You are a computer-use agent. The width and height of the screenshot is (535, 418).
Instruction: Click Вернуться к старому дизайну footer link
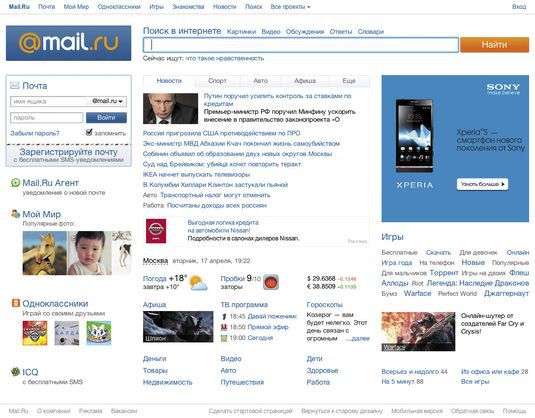pos(342,411)
